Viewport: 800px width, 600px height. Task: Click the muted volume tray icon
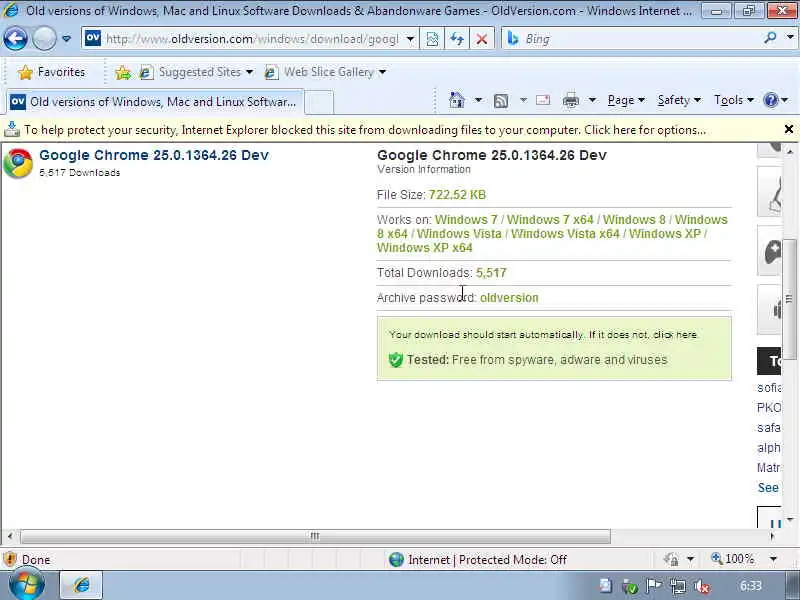click(x=702, y=587)
